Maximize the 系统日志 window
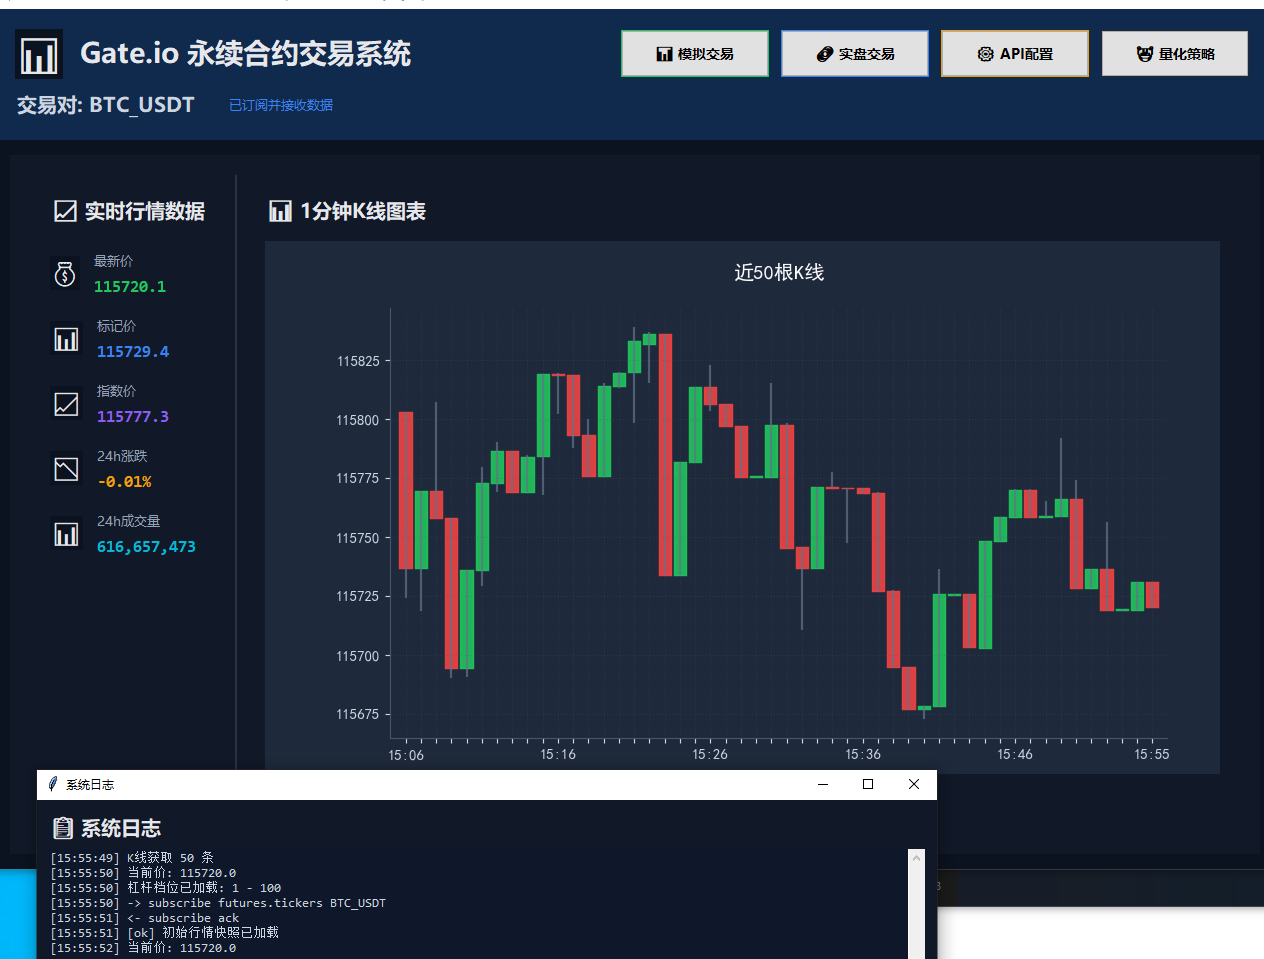Viewport: 1264px width, 959px height. click(x=868, y=784)
